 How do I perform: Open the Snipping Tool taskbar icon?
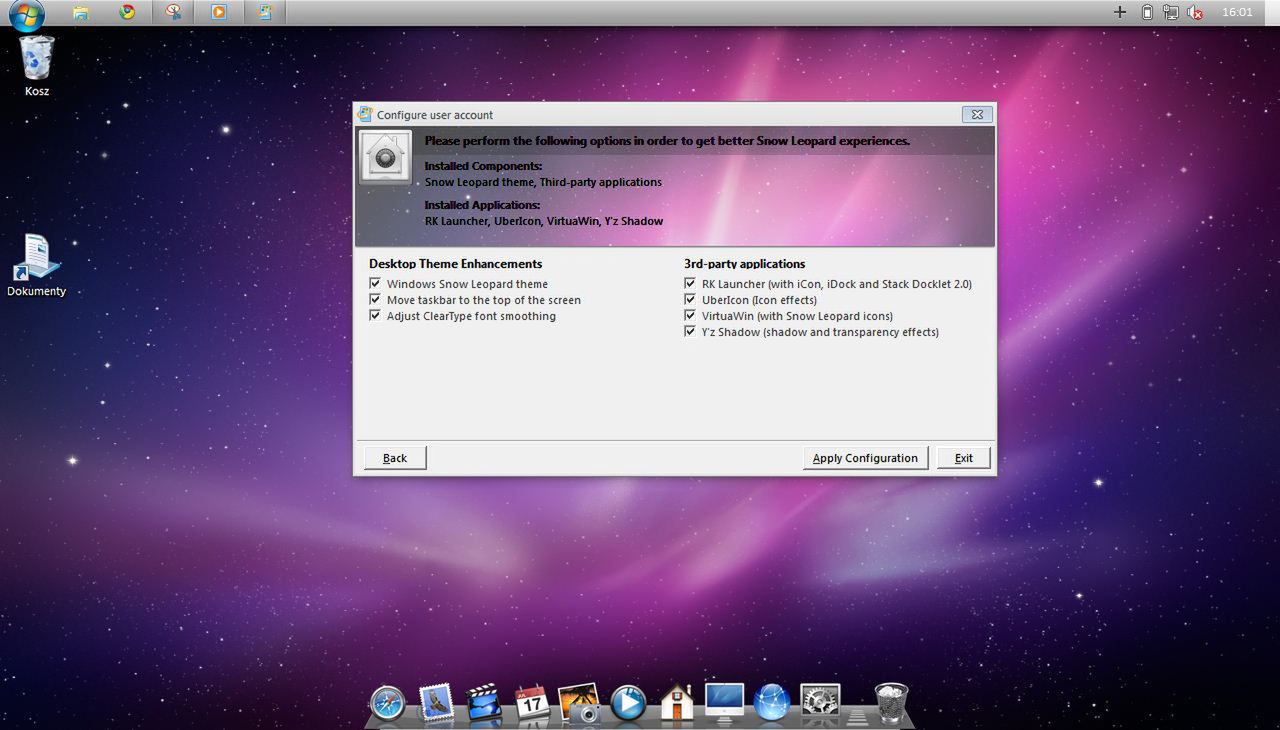pyautogui.click(x=173, y=12)
